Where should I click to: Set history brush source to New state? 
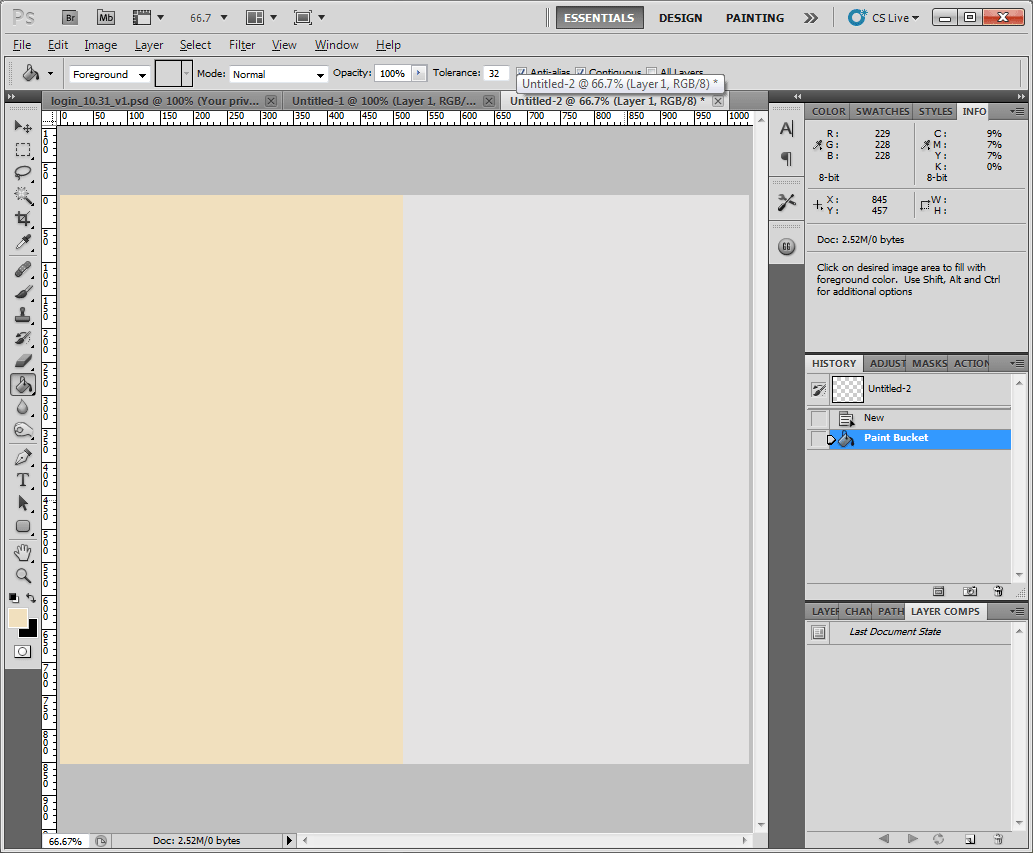point(818,418)
